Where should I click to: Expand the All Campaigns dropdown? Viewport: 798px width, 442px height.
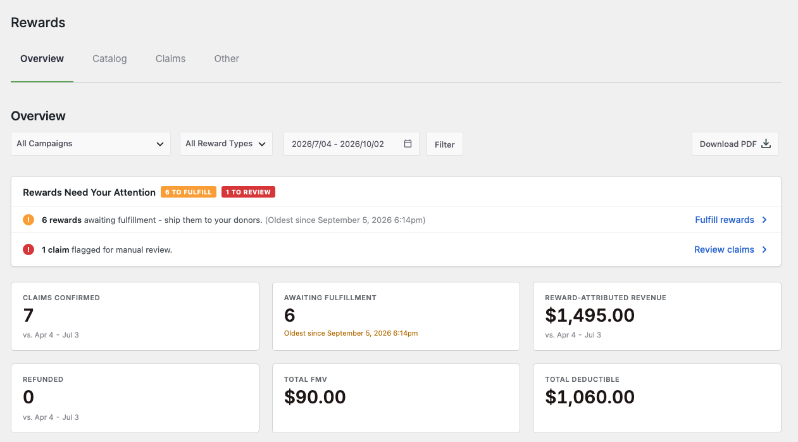tap(91, 144)
